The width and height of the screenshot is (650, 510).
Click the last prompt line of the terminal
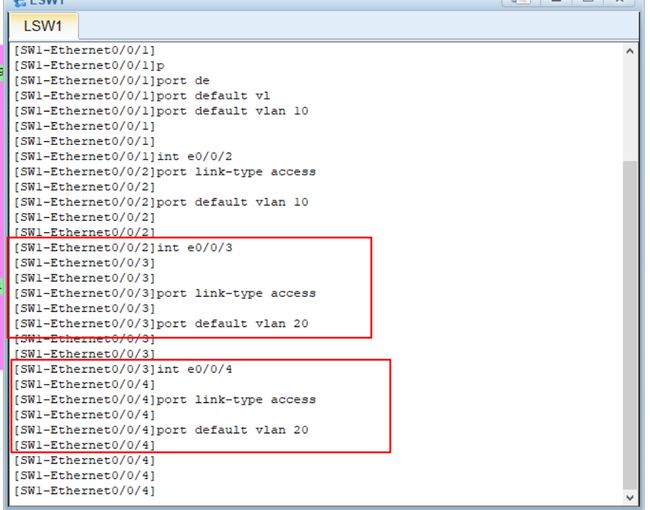(x=85, y=491)
